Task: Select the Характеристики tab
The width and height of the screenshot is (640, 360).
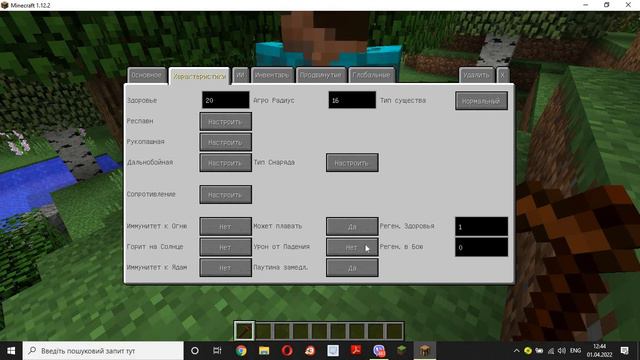Action: 200,76
